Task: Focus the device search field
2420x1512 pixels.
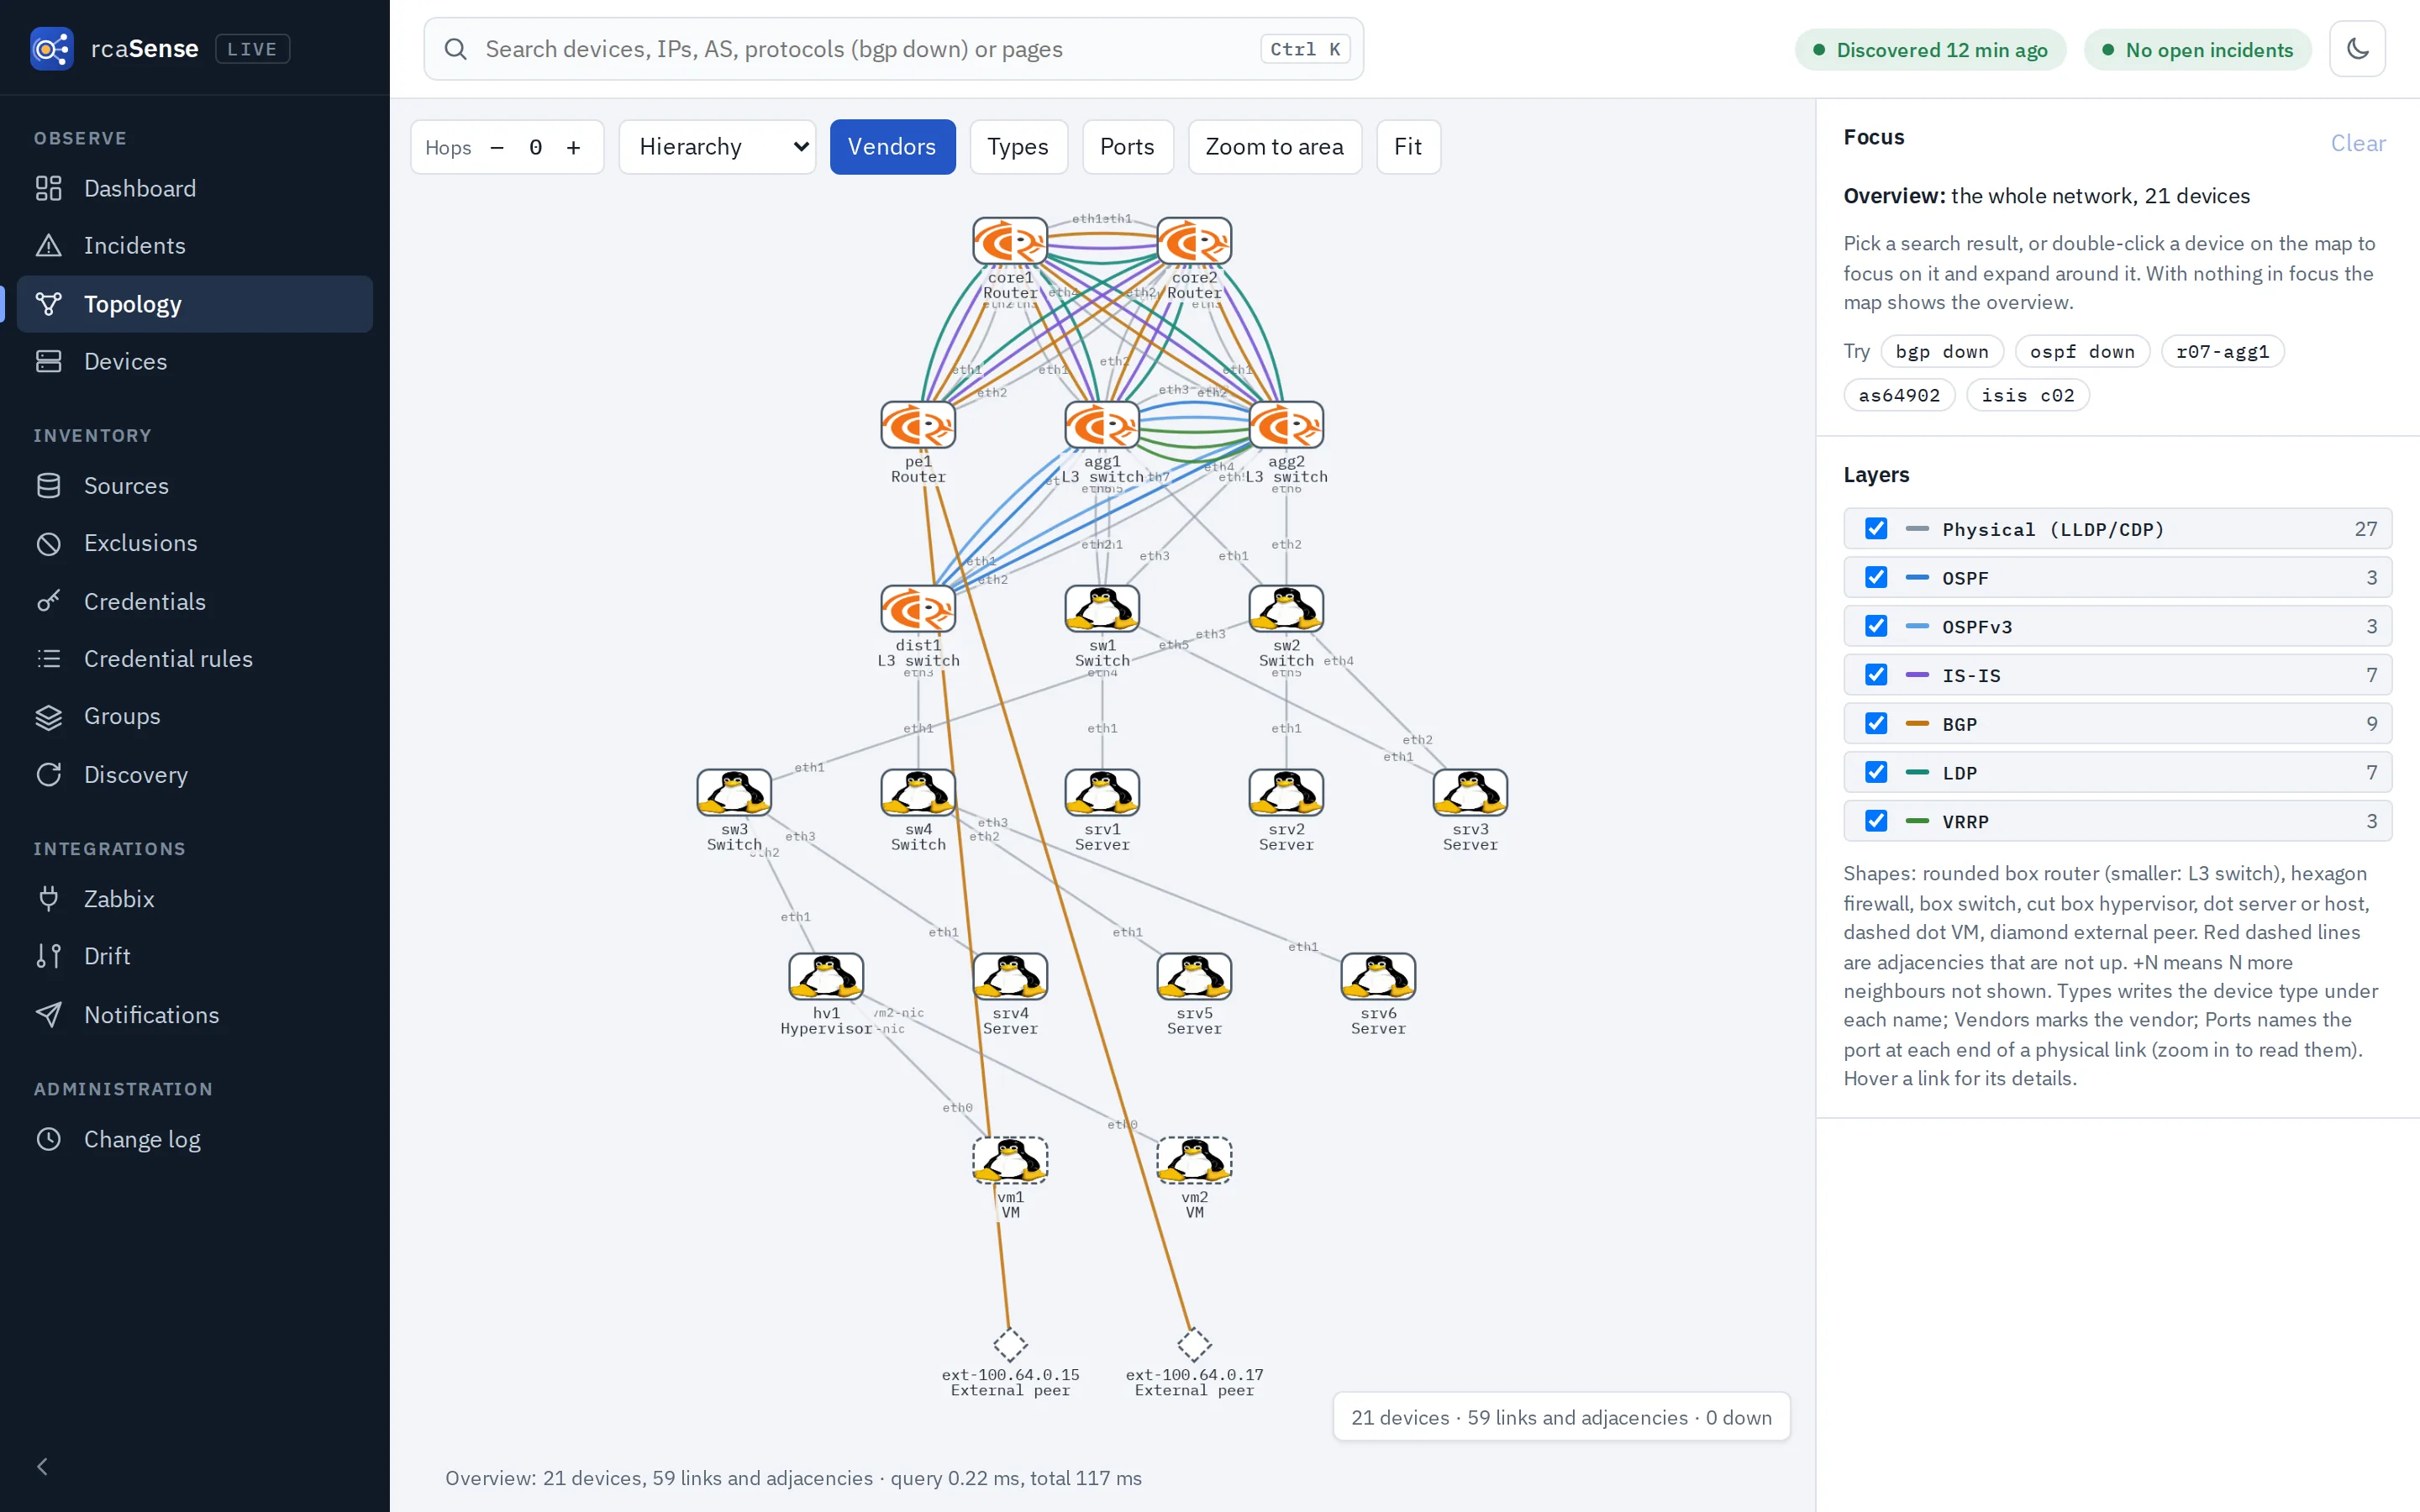Action: pos(893,49)
